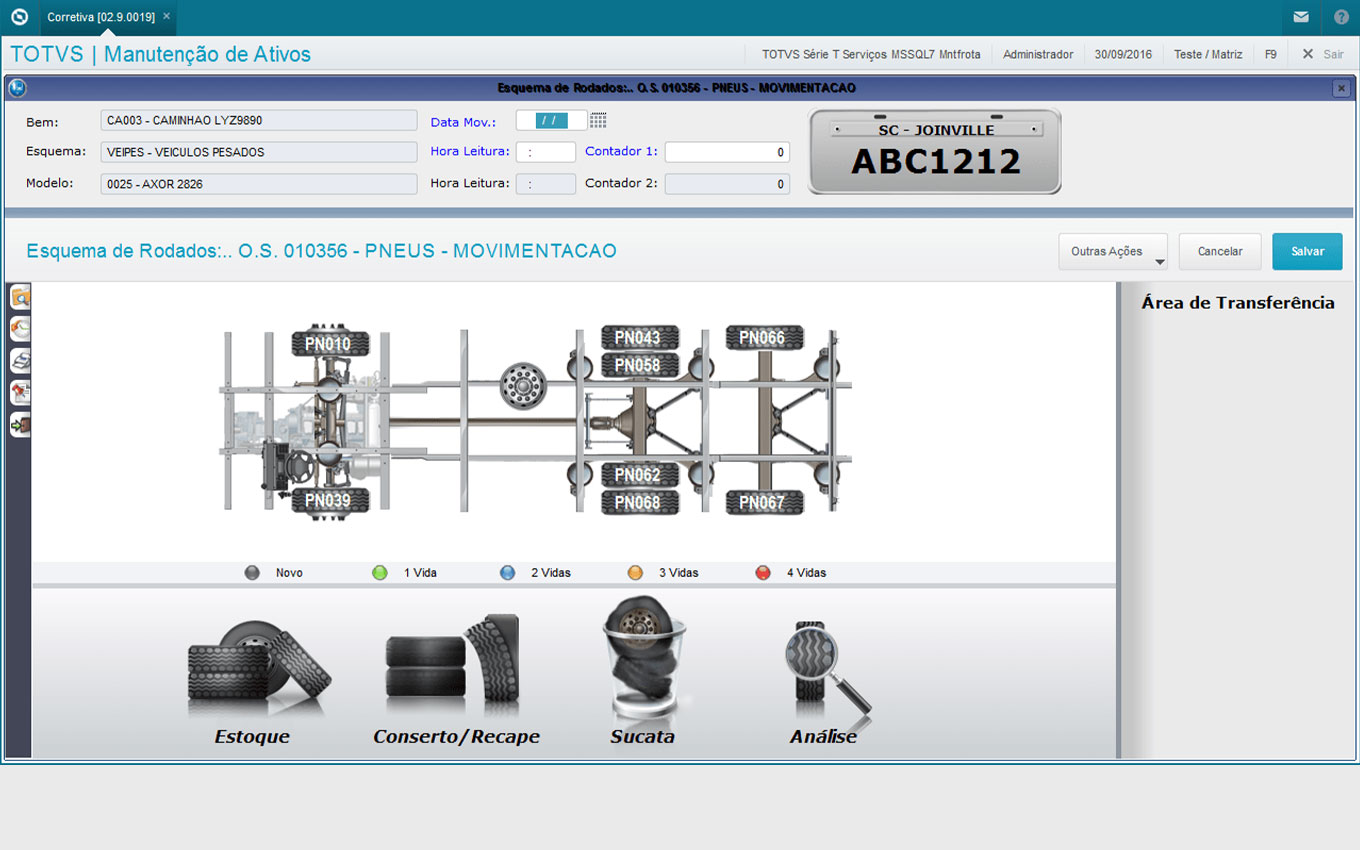Viewport: 1360px width, 850px height.
Task: Switch to the Corretiva [02.9.0019] tab
Action: point(98,17)
